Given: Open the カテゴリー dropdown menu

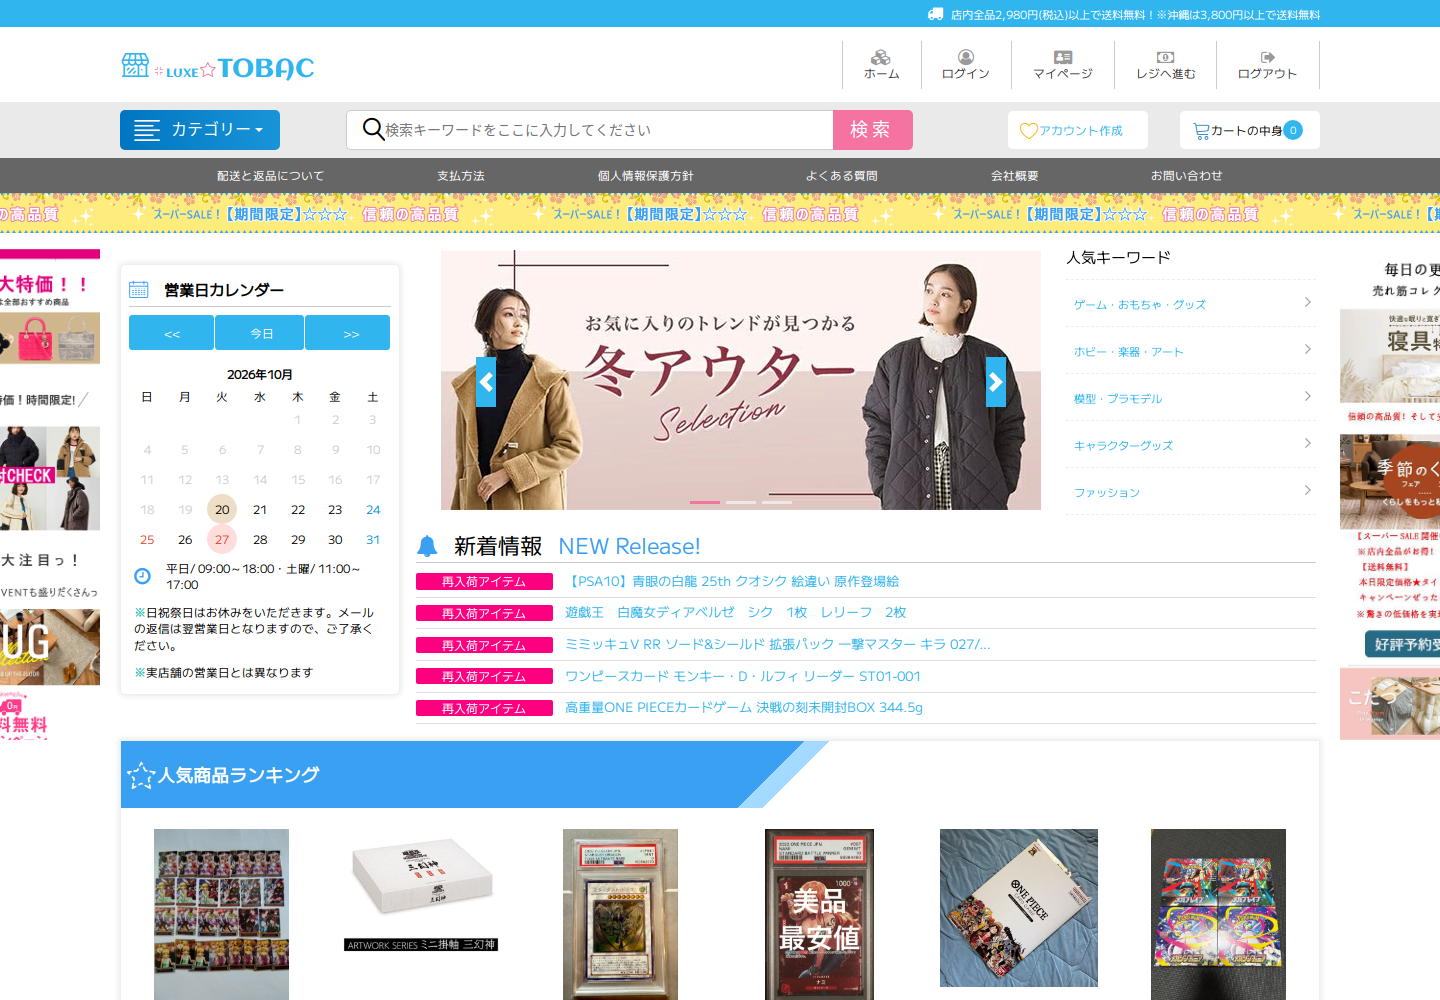Looking at the screenshot, I should [200, 130].
